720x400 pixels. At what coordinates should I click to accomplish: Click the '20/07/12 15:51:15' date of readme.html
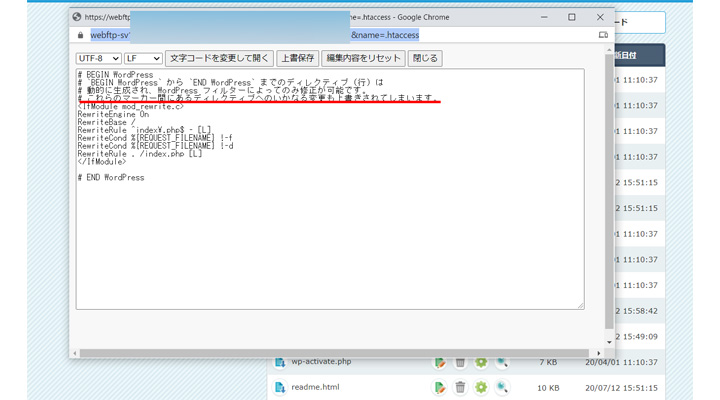click(621, 388)
